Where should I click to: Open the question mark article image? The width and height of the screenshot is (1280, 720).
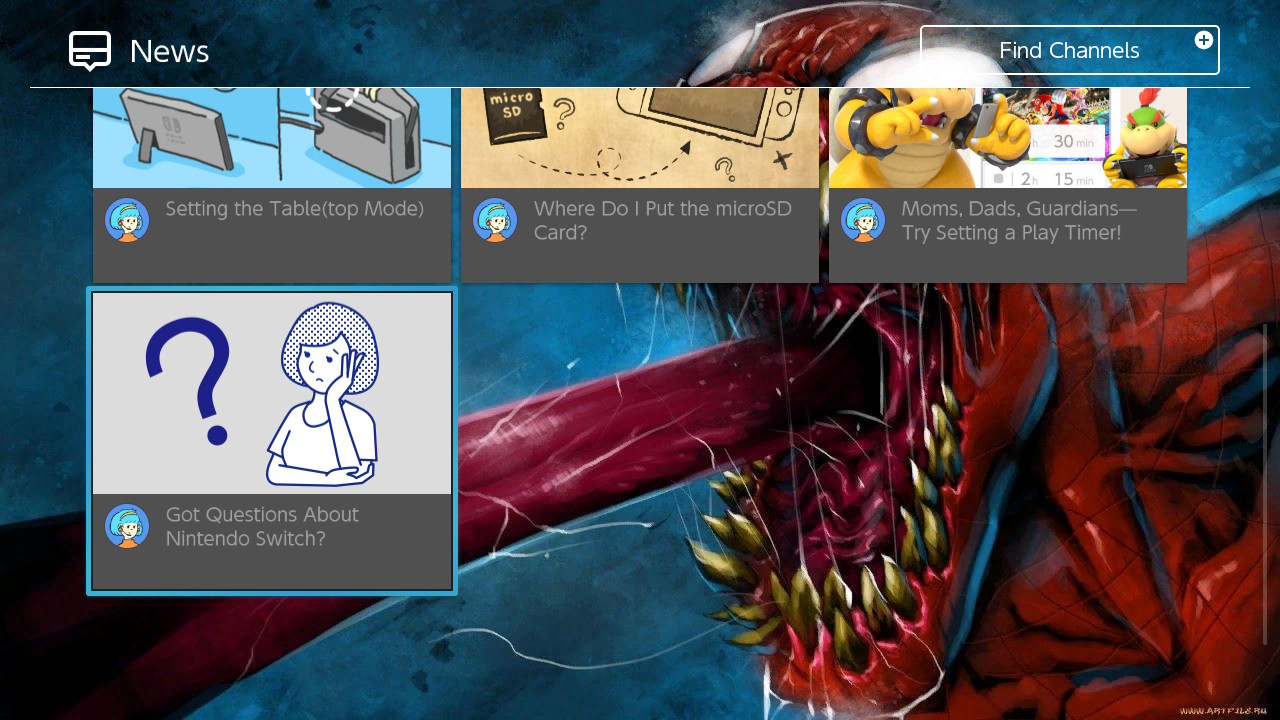(272, 393)
